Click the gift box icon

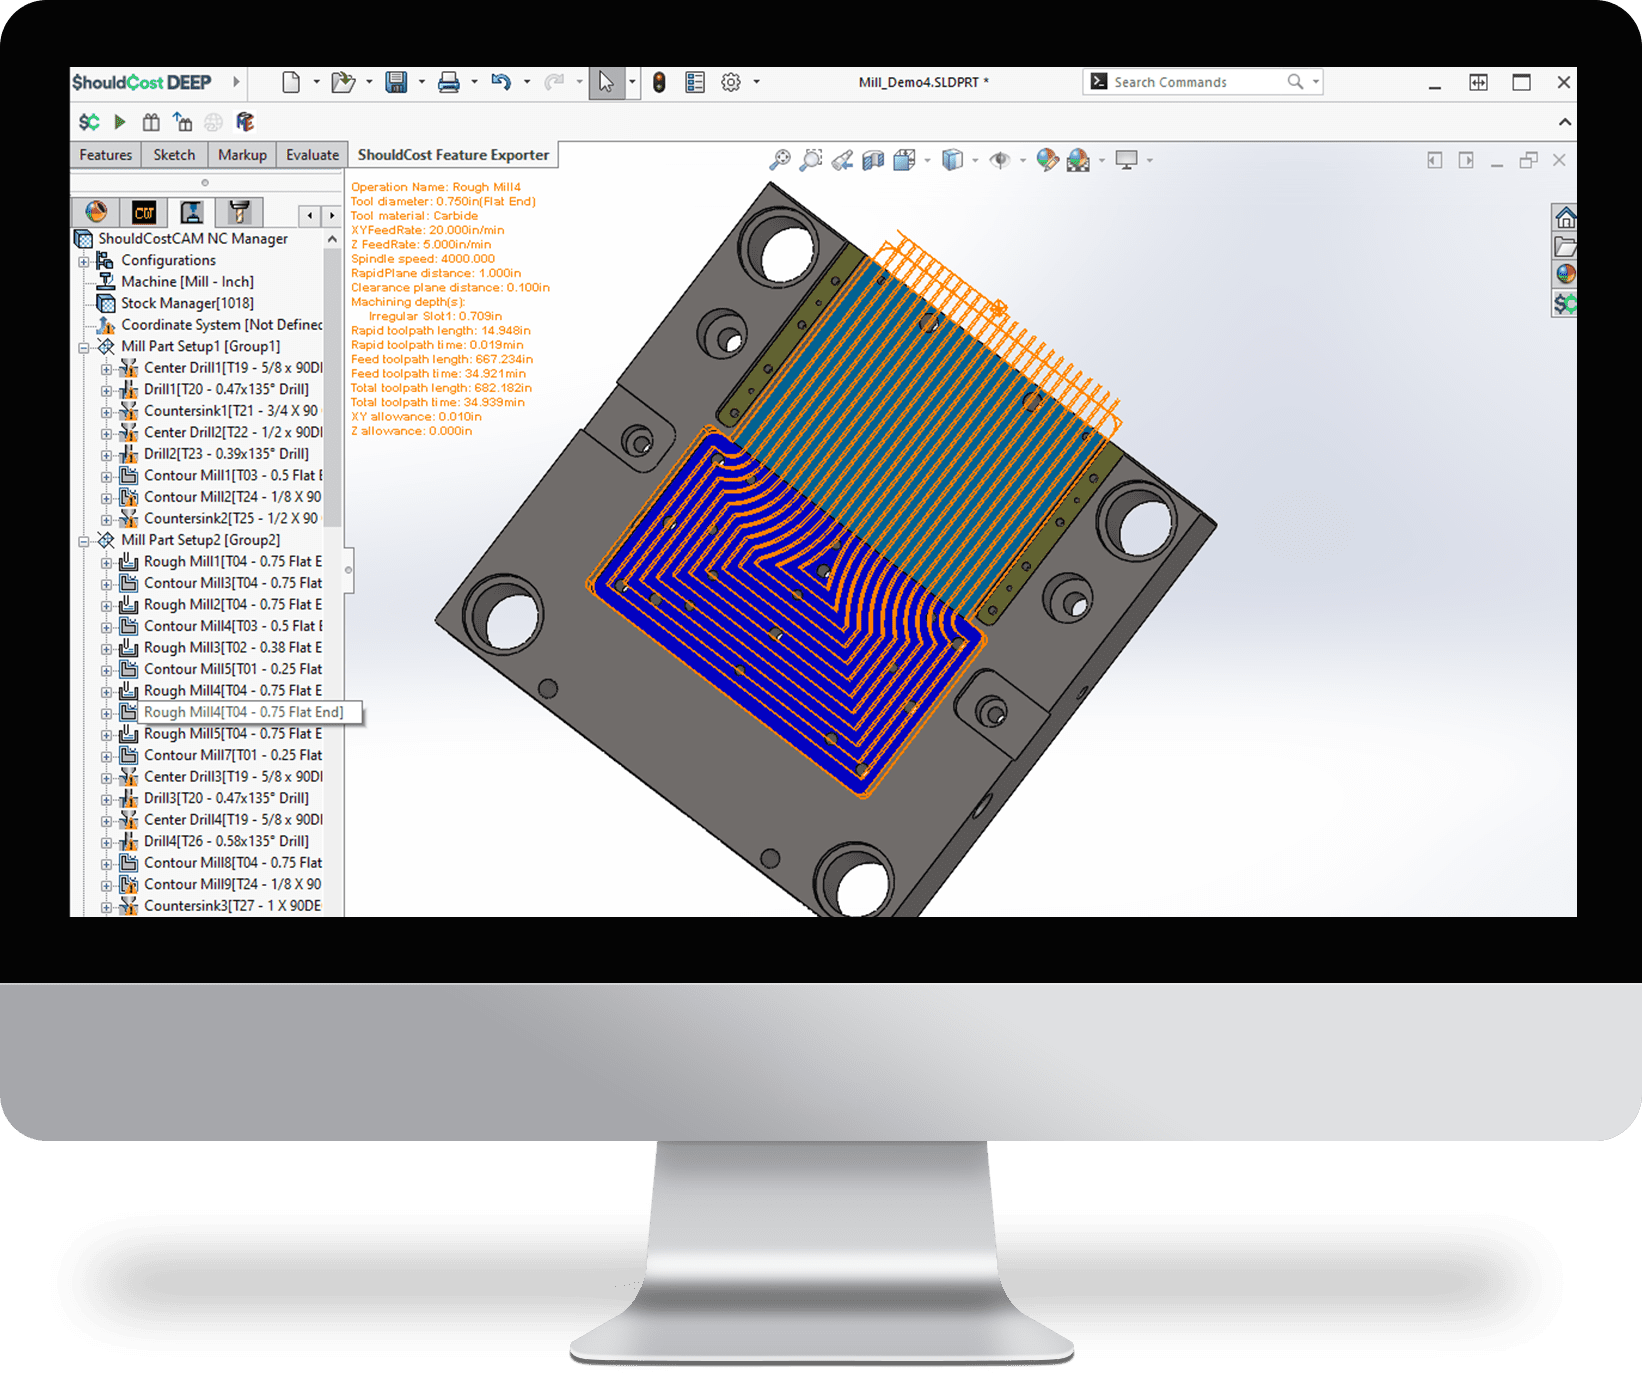pos(151,122)
